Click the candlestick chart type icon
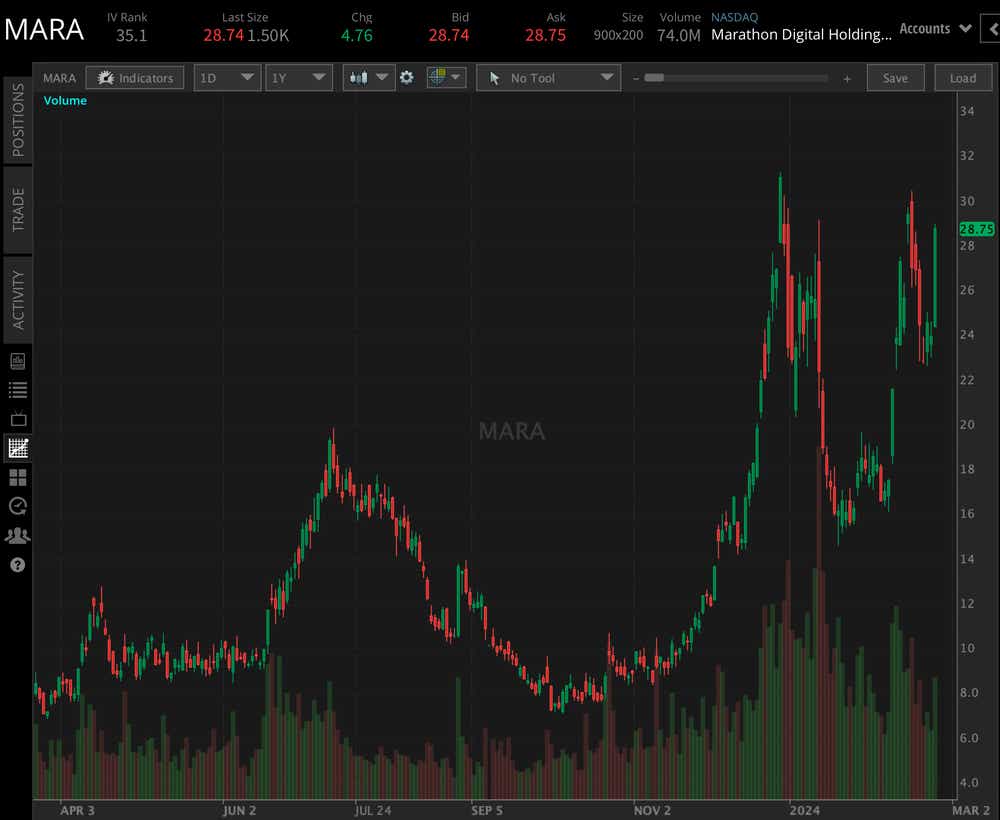The width and height of the screenshot is (1000, 820). tap(359, 78)
